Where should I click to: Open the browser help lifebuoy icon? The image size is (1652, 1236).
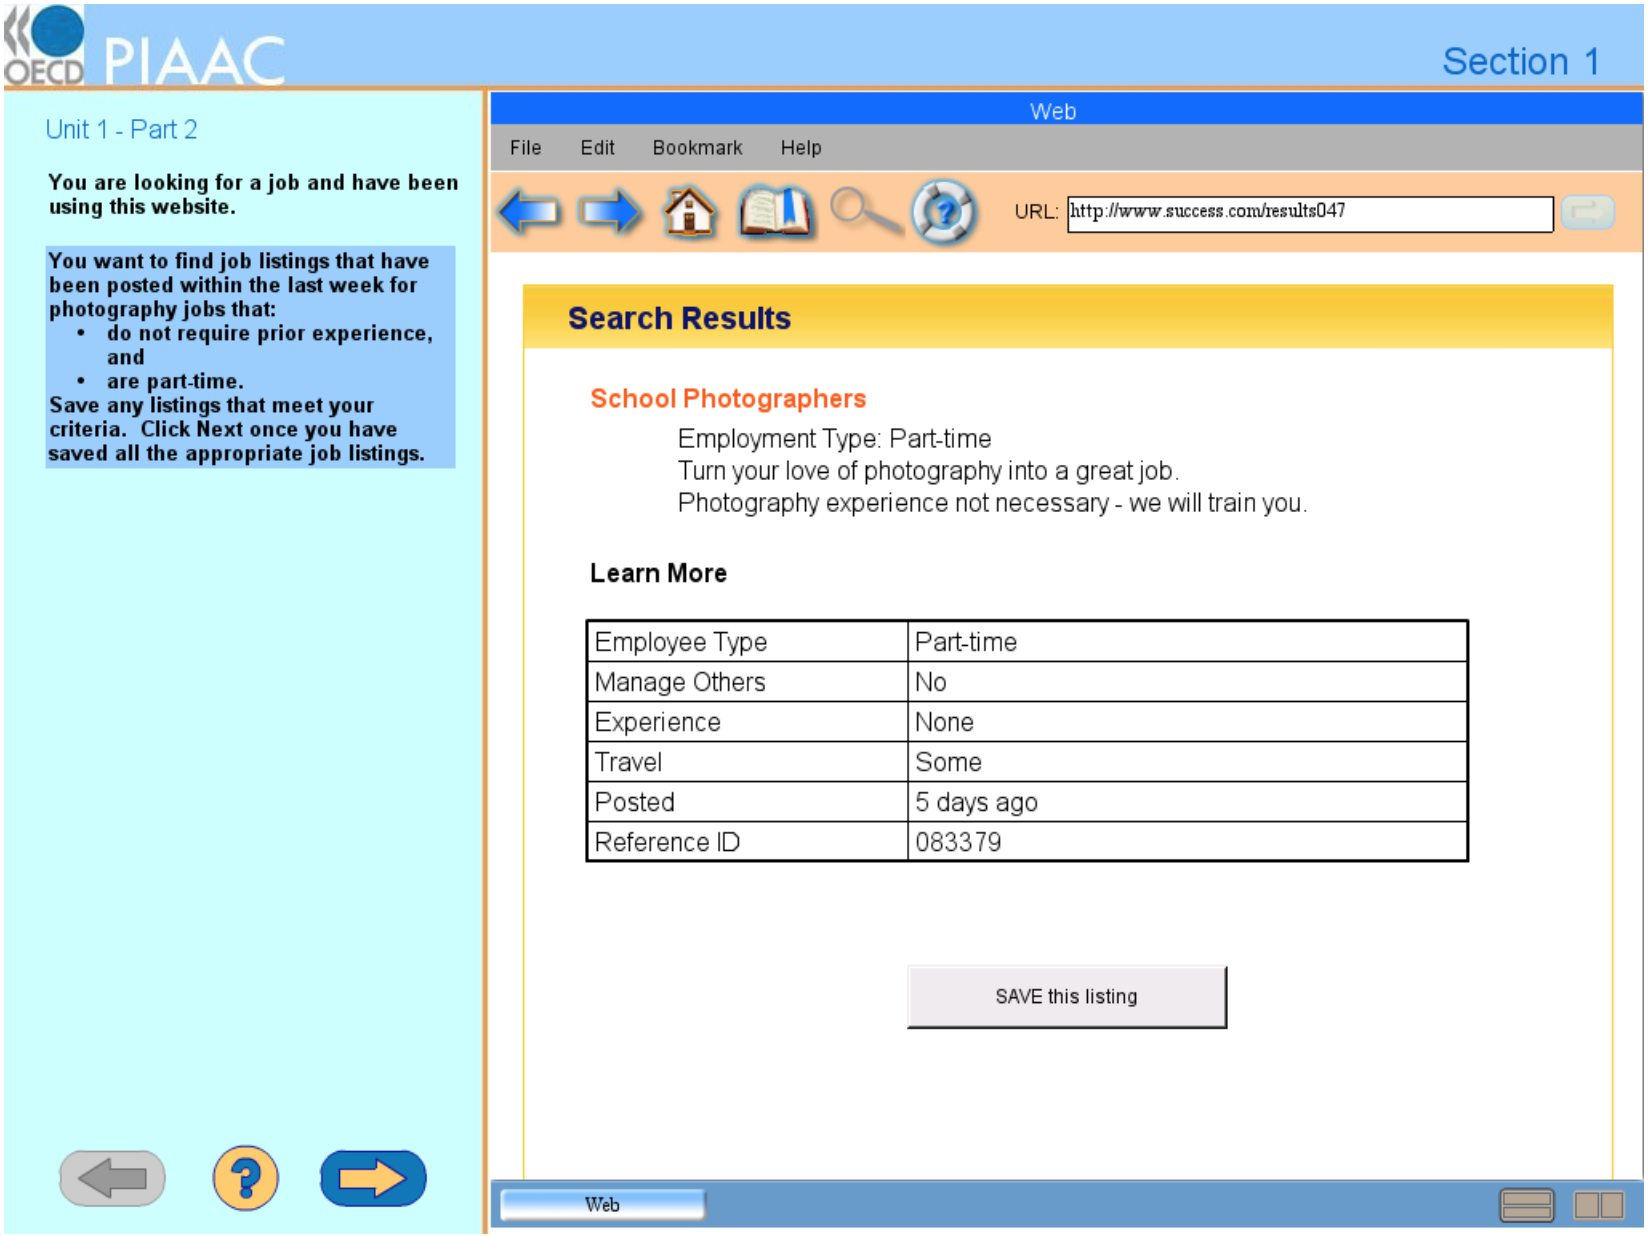[x=943, y=212]
